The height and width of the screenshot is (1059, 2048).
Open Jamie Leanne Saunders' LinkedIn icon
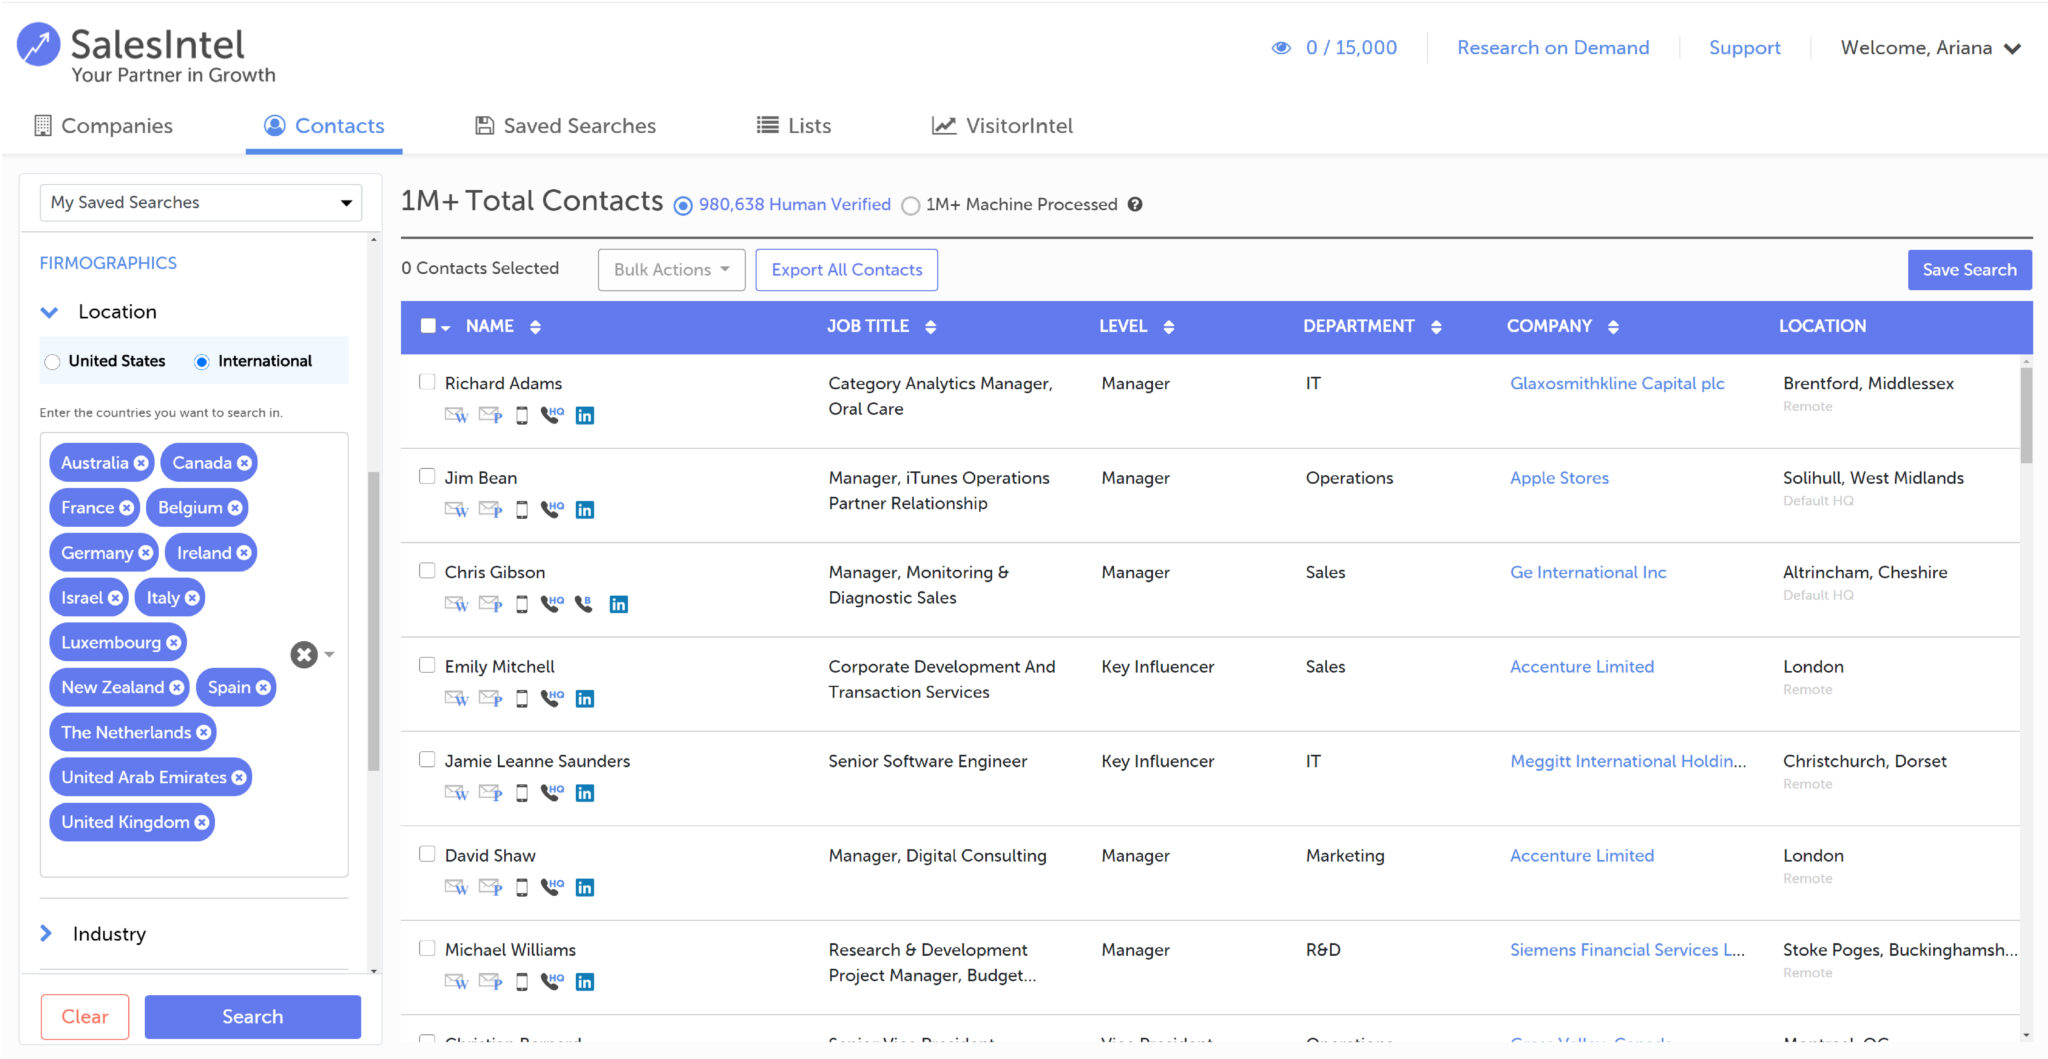click(585, 793)
